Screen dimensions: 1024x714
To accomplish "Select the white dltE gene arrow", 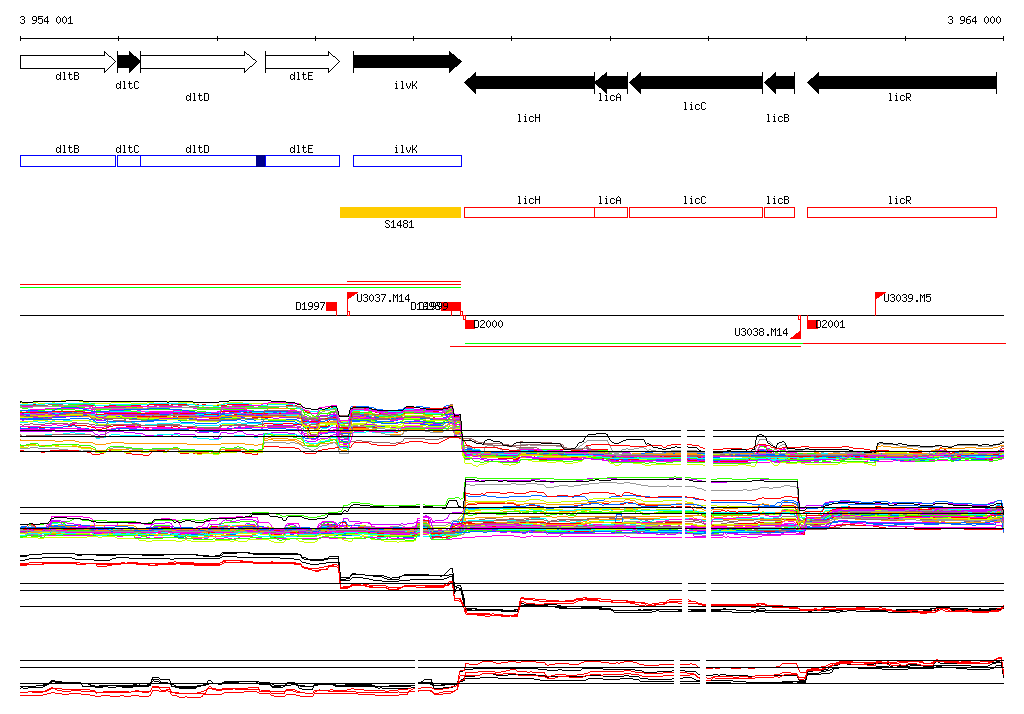I will [301, 63].
